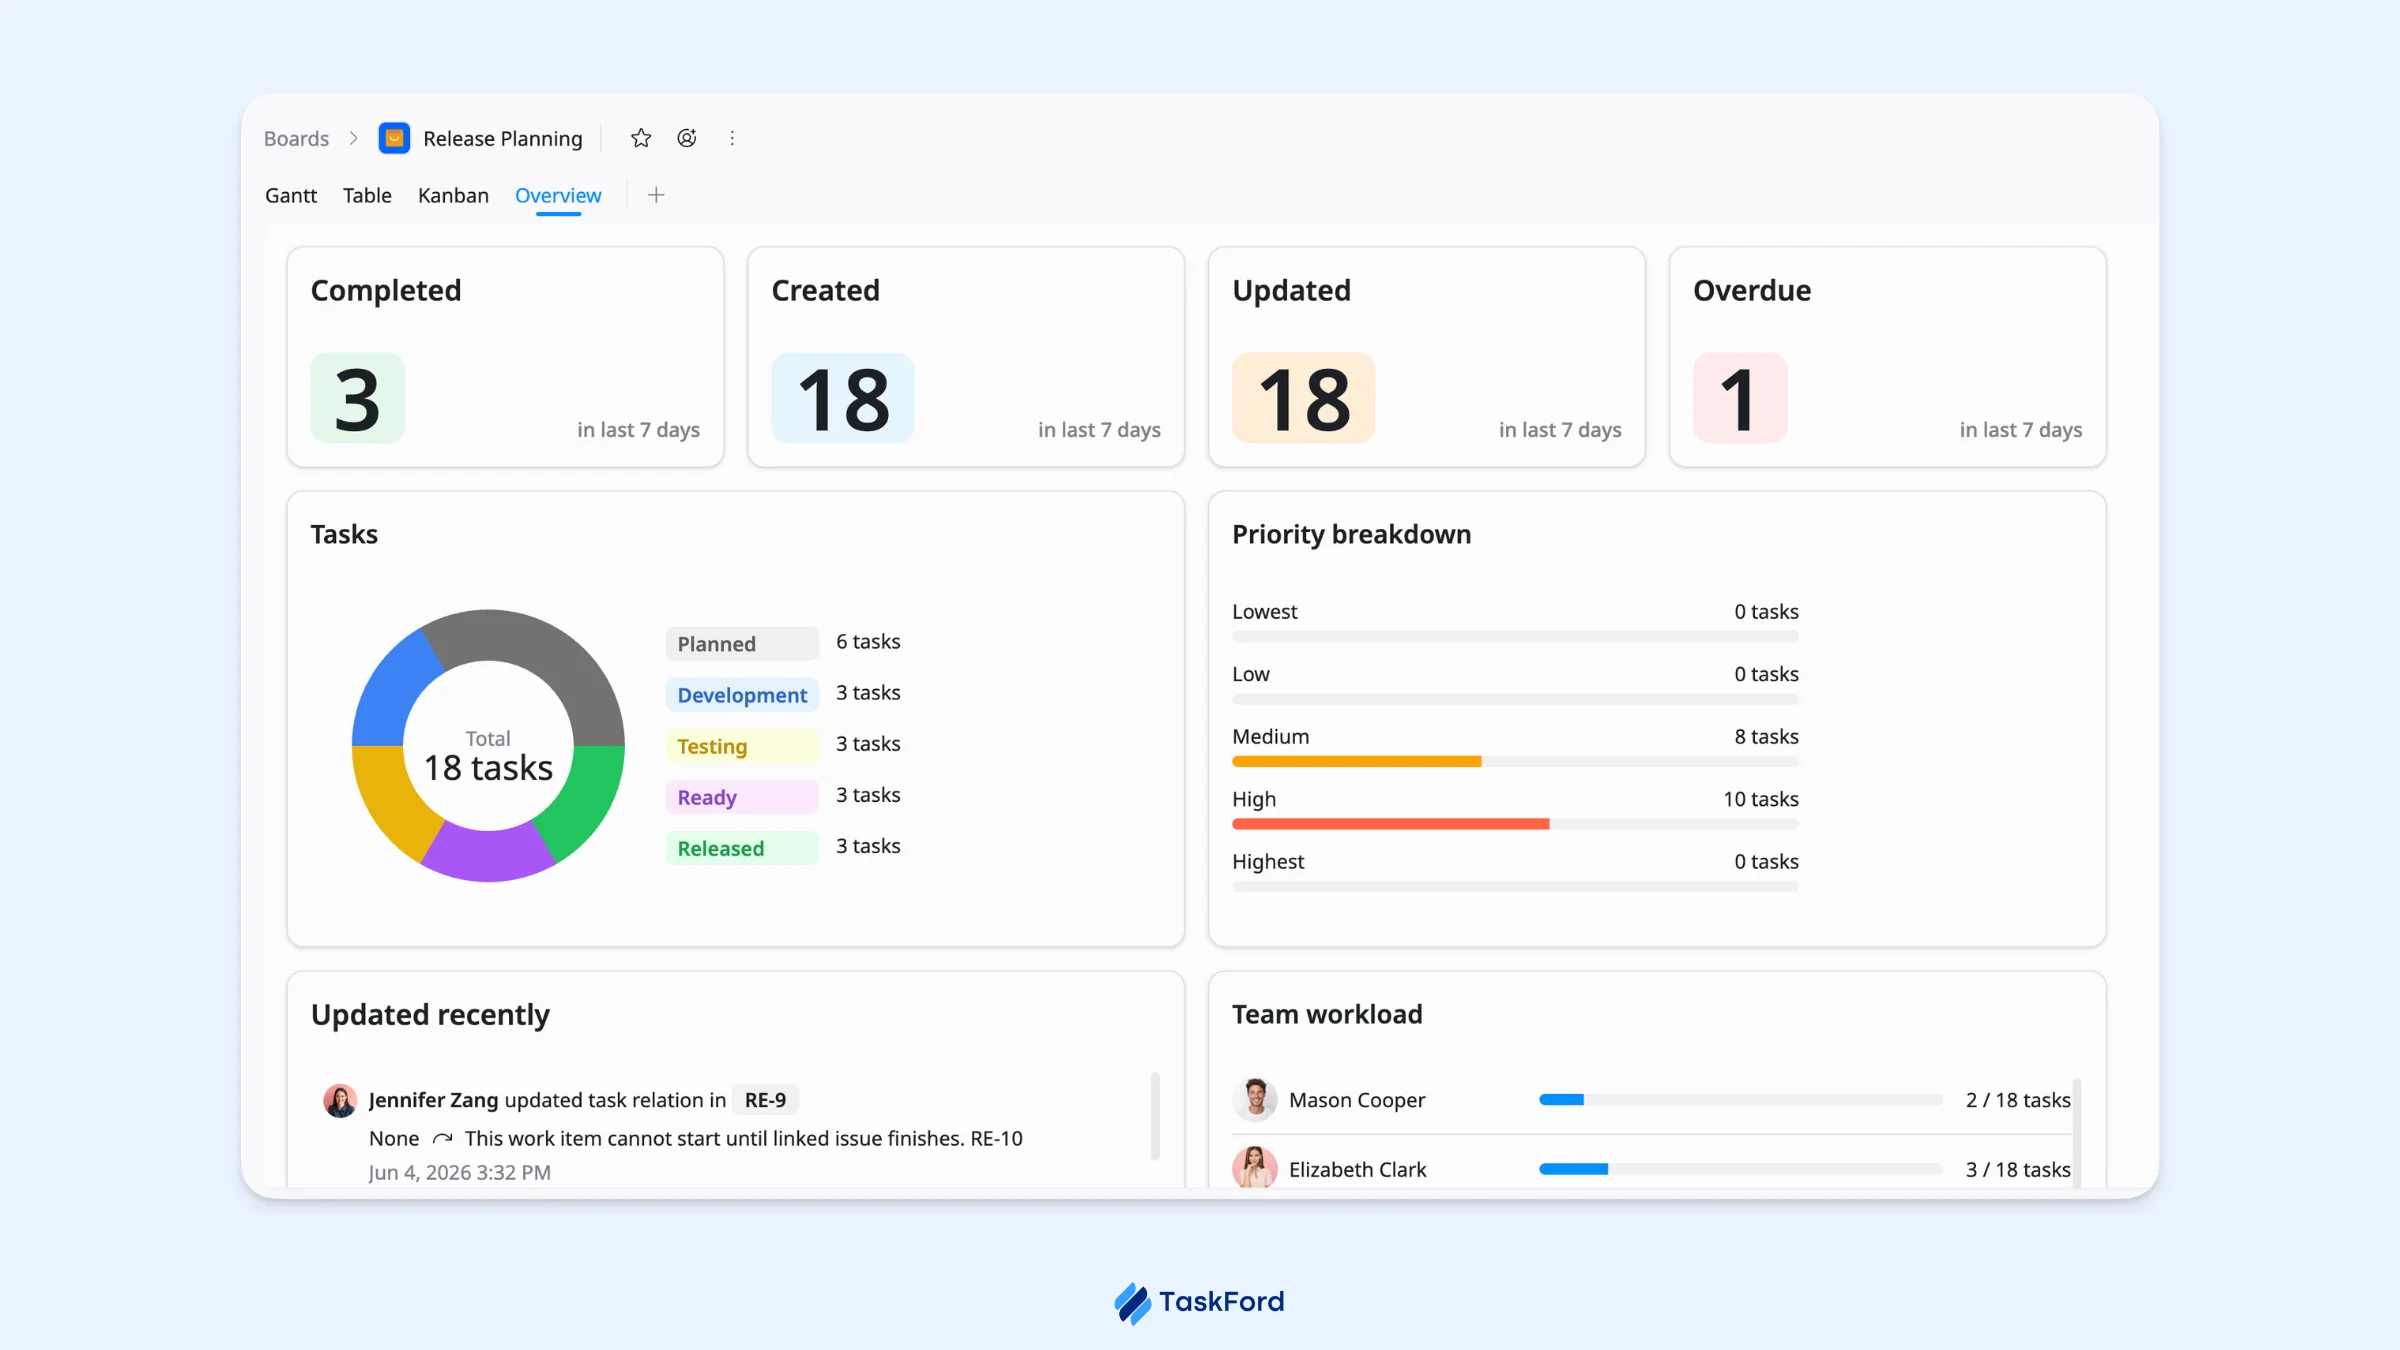Click Mason Cooper's avatar
This screenshot has height=1350, width=2400.
click(x=1255, y=1099)
